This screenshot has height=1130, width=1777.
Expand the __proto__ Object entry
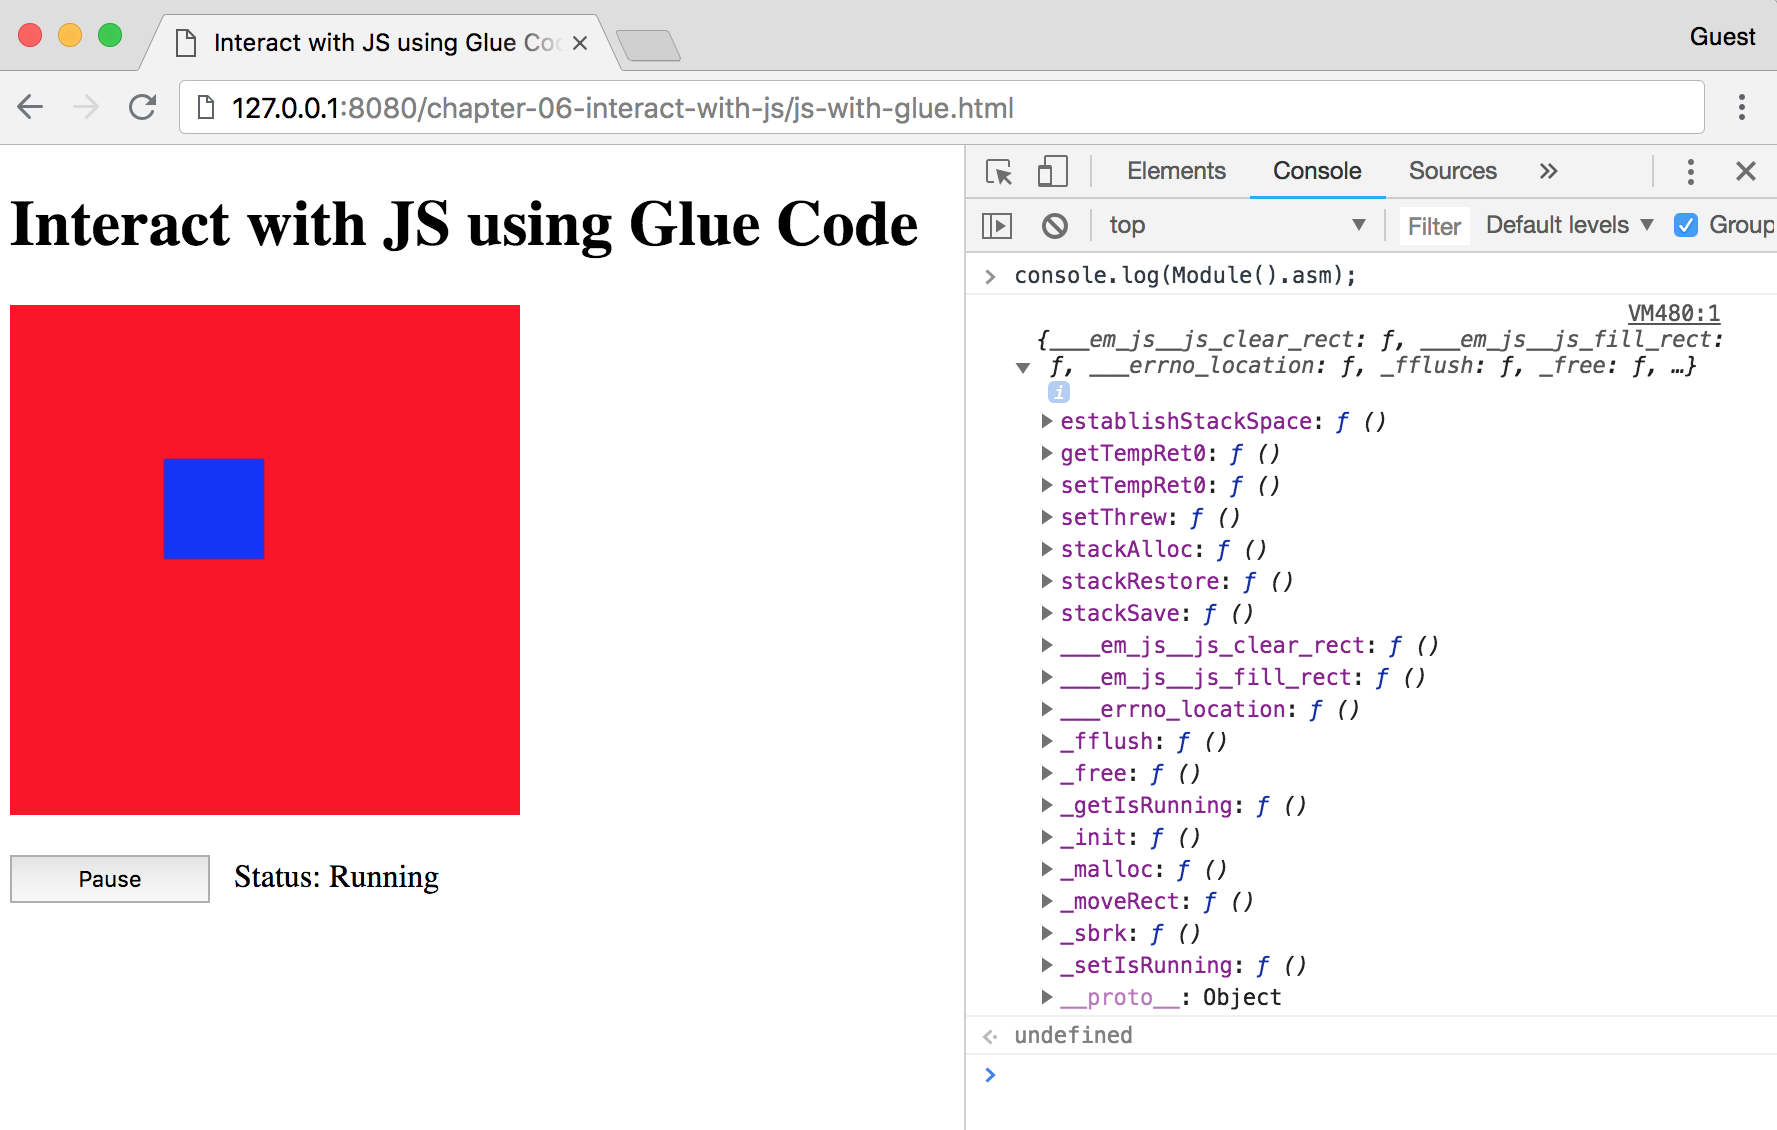(x=1047, y=997)
